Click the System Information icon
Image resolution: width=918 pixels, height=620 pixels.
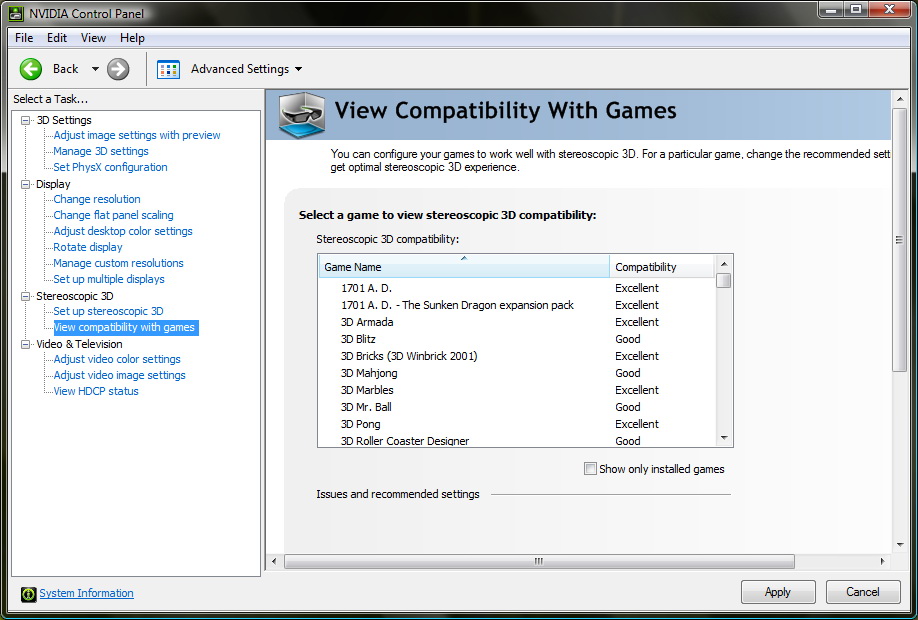[28, 594]
